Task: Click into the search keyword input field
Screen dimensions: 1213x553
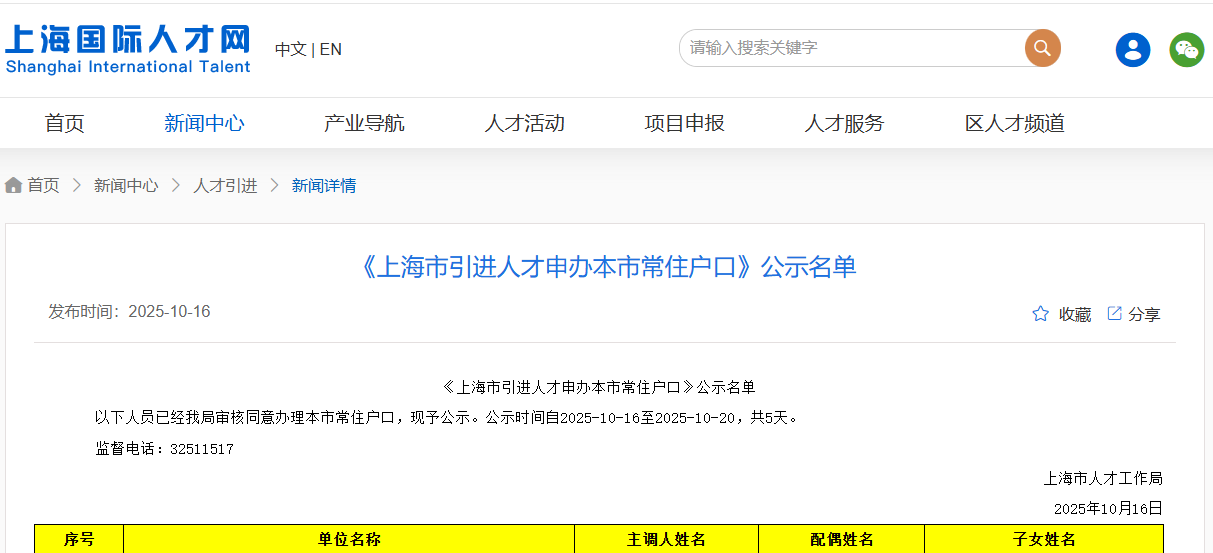Action: coord(850,48)
